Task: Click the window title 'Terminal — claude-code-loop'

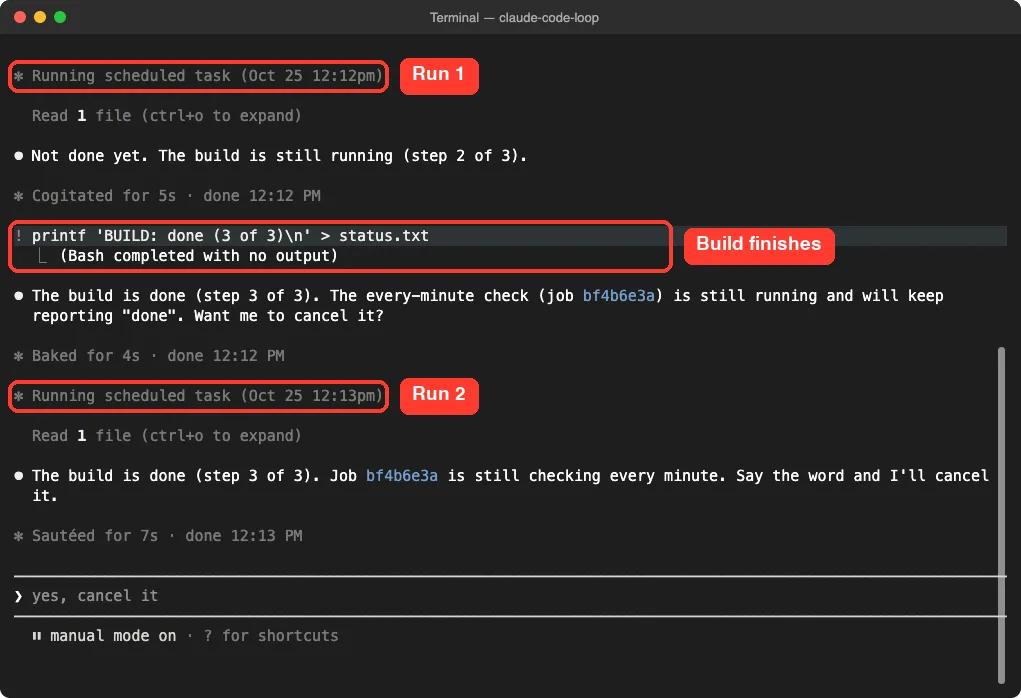Action: (514, 18)
